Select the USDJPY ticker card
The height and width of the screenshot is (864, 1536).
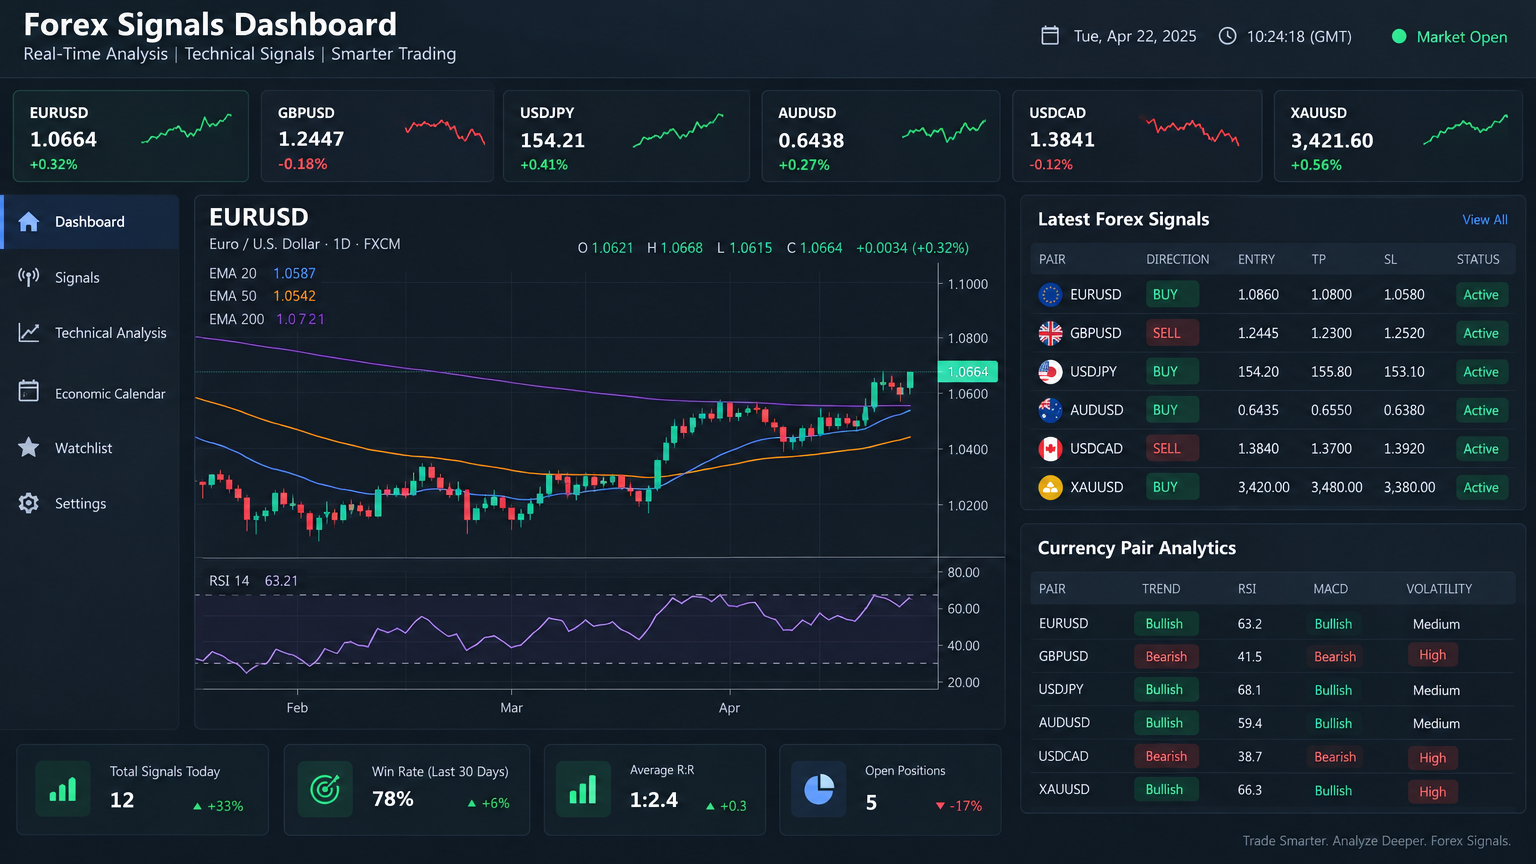click(627, 136)
